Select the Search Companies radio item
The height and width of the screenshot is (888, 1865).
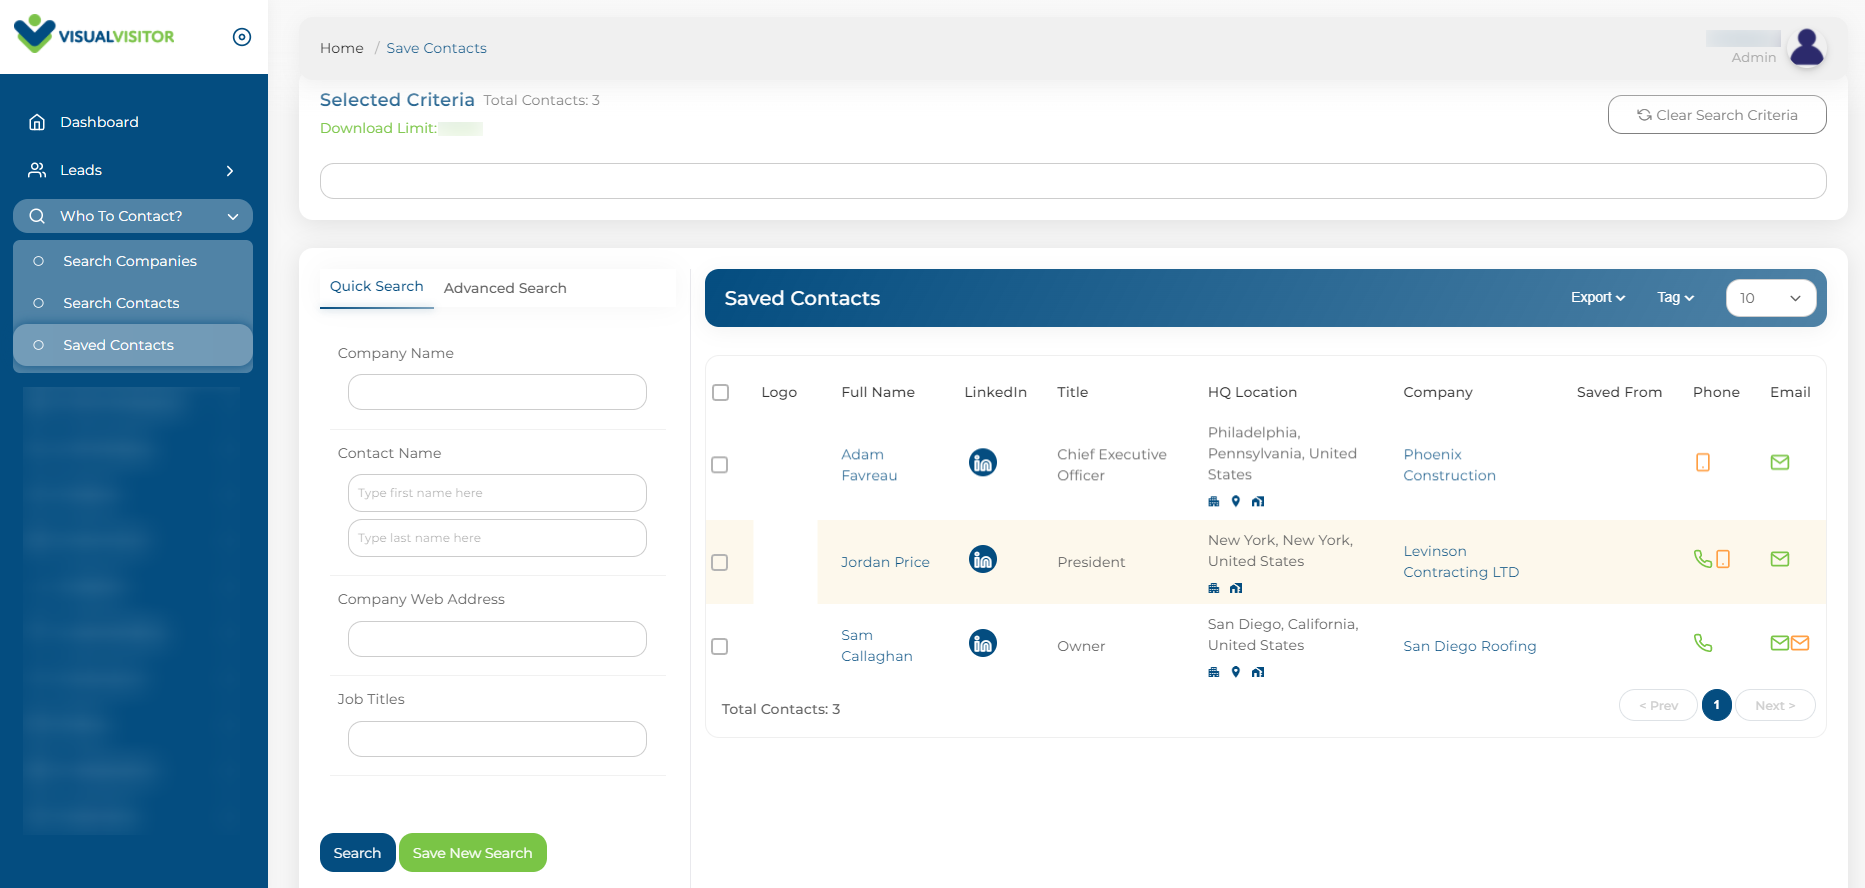click(x=133, y=261)
